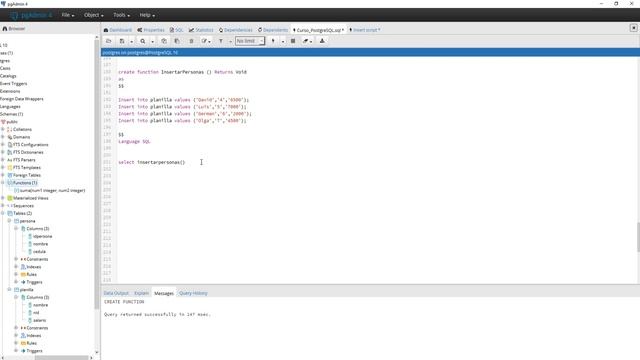The width and height of the screenshot is (640, 360).
Task: Click the Delete trash toolbar icon
Action: (x=191, y=41)
